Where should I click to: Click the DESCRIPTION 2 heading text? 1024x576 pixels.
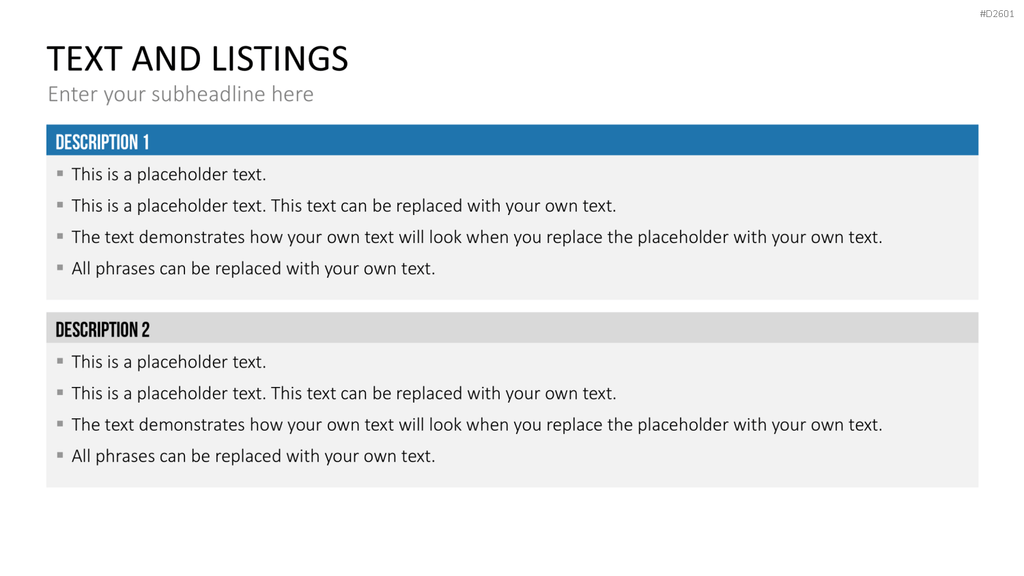103,330
